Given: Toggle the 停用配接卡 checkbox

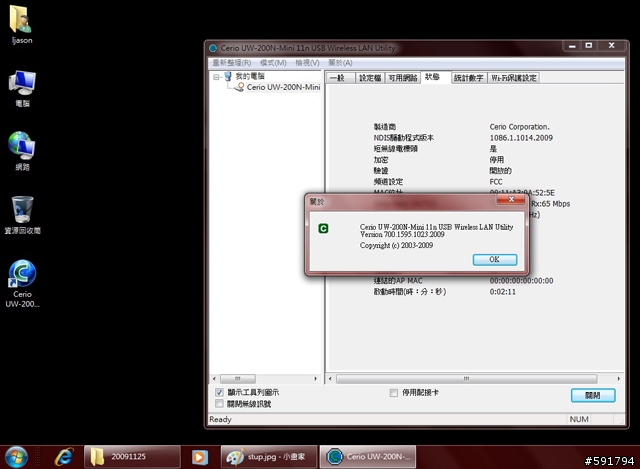Looking at the screenshot, I should [393, 393].
